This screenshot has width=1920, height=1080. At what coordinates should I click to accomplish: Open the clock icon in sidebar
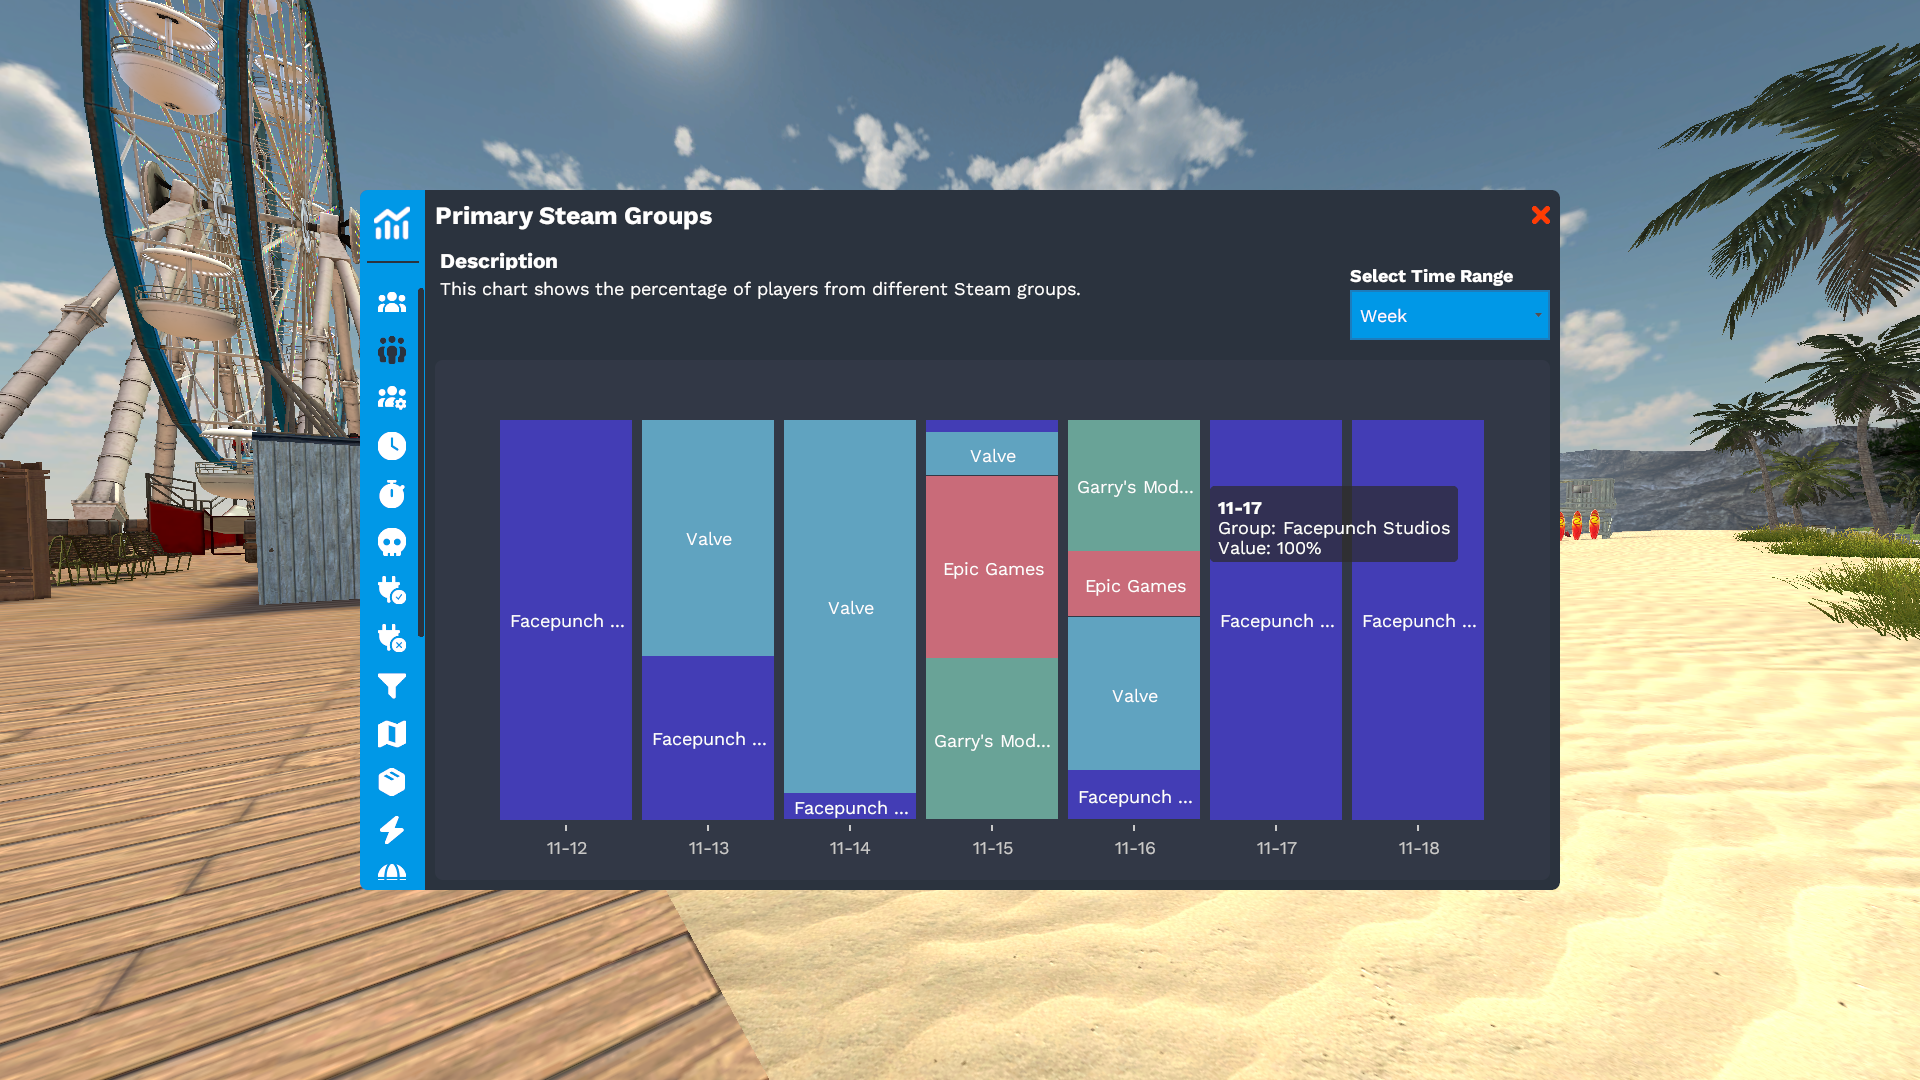[x=392, y=446]
